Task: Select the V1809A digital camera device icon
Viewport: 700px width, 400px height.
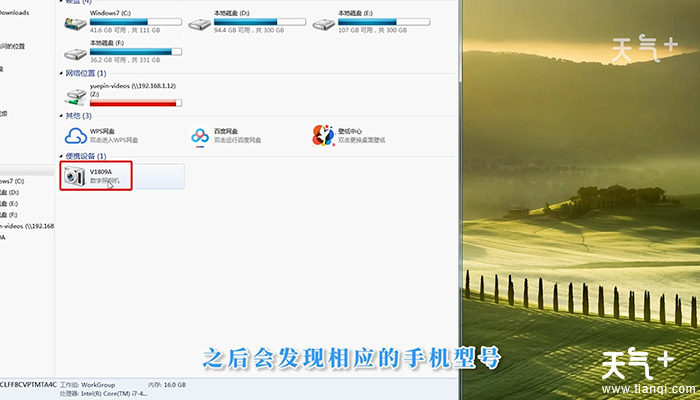Action: 75,176
